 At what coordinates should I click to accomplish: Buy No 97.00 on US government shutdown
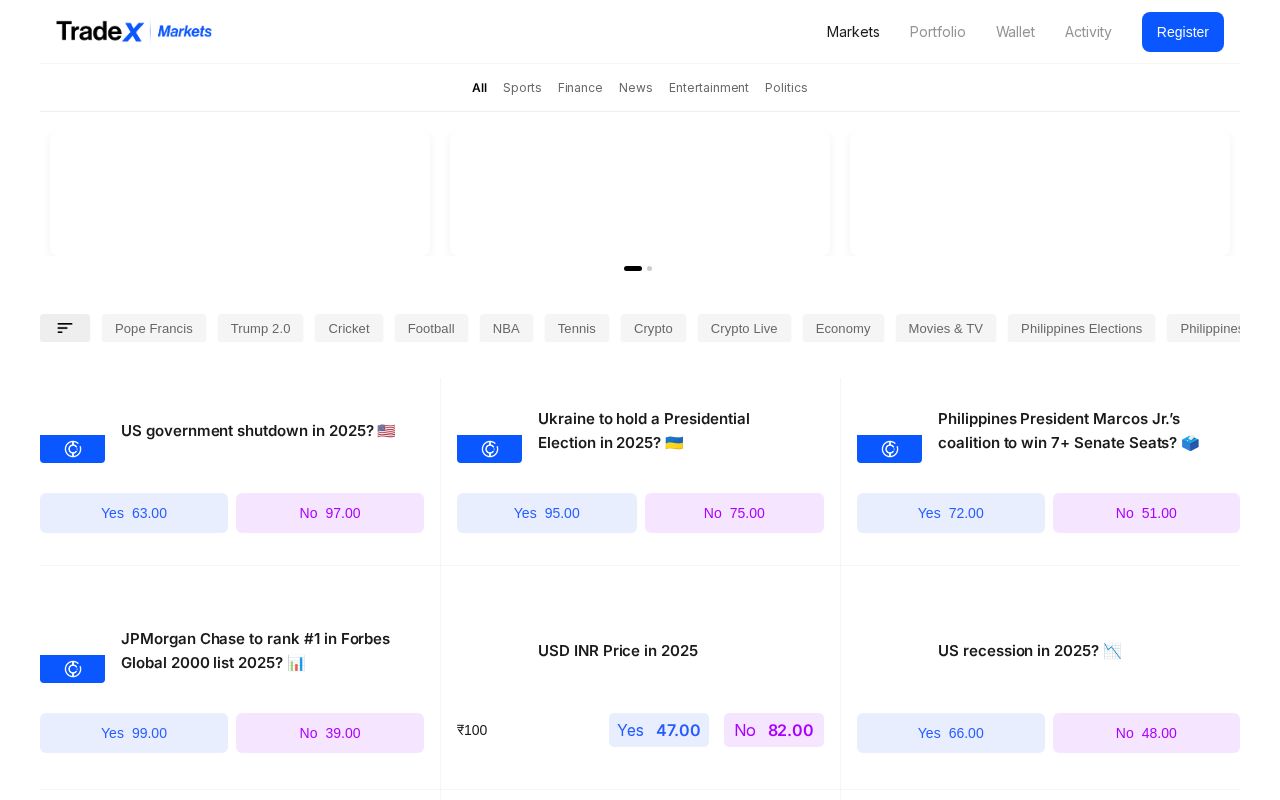point(330,513)
